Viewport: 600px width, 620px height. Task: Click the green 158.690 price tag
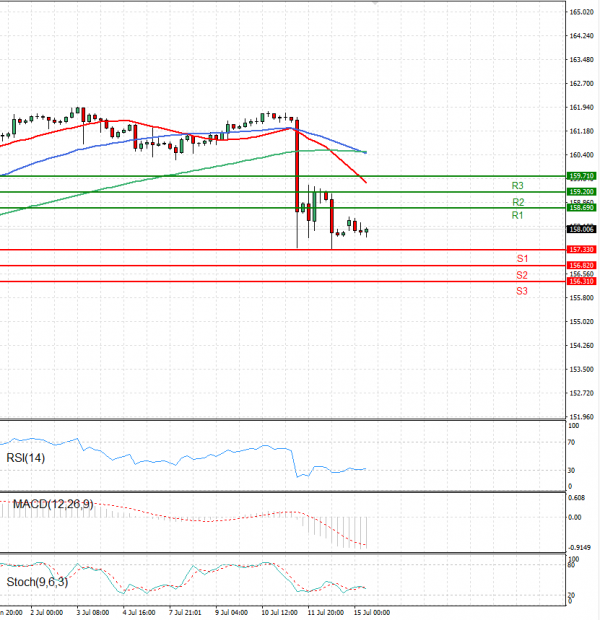[581, 208]
